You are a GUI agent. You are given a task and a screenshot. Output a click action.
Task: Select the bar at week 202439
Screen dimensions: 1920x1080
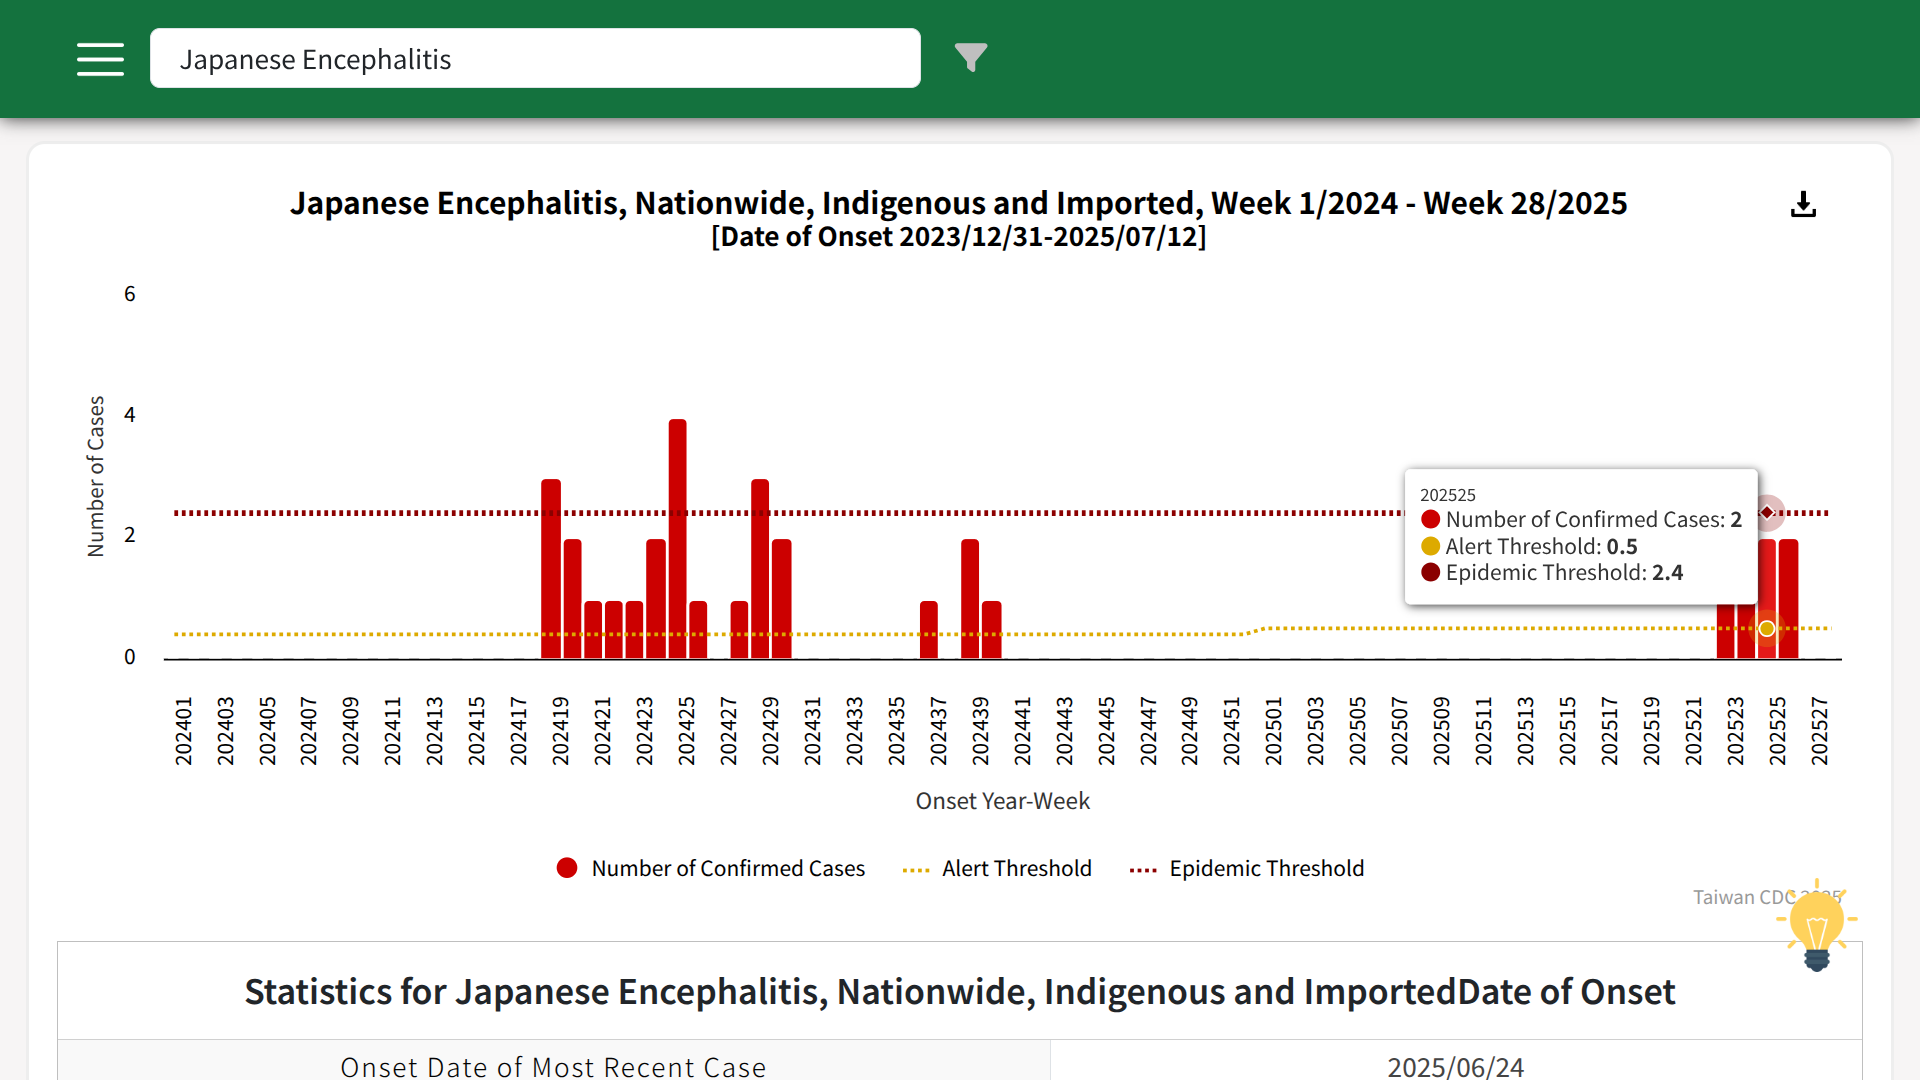tap(970, 600)
